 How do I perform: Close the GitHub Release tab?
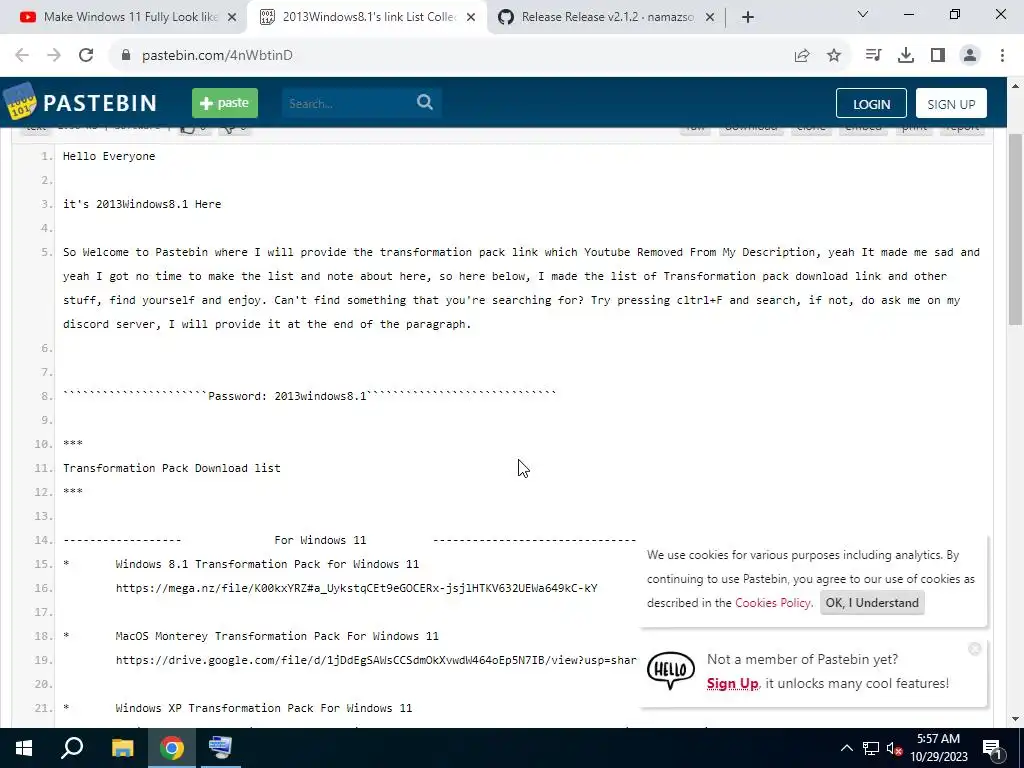click(710, 17)
